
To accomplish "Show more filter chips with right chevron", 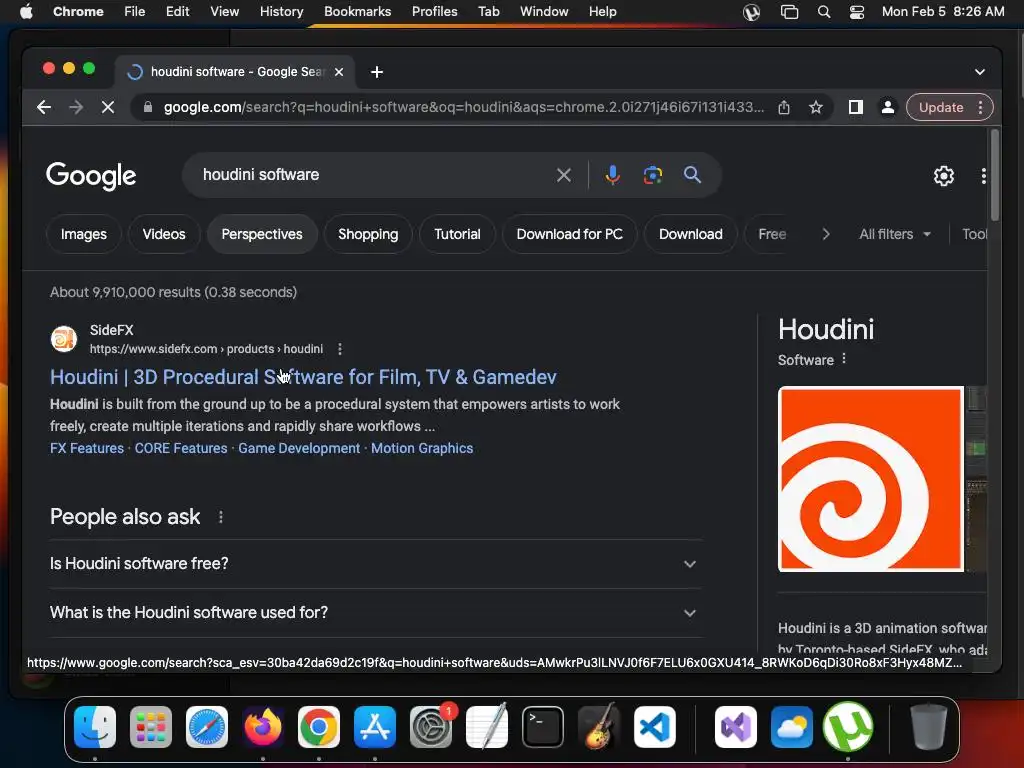I will click(x=825, y=234).
